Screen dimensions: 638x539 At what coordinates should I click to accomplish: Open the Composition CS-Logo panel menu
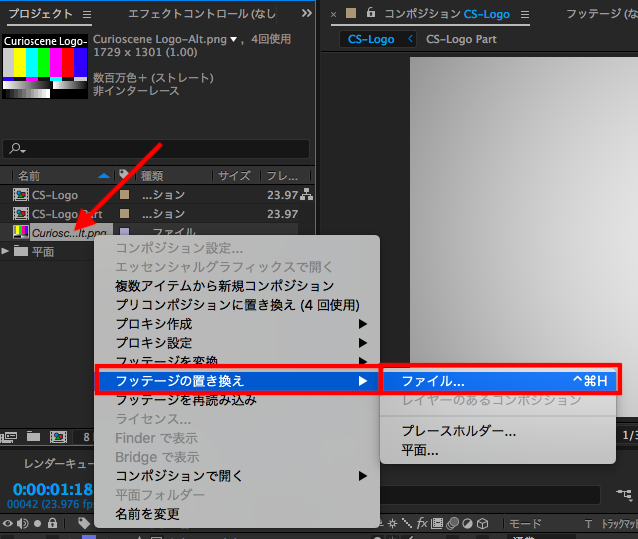tap(525, 15)
